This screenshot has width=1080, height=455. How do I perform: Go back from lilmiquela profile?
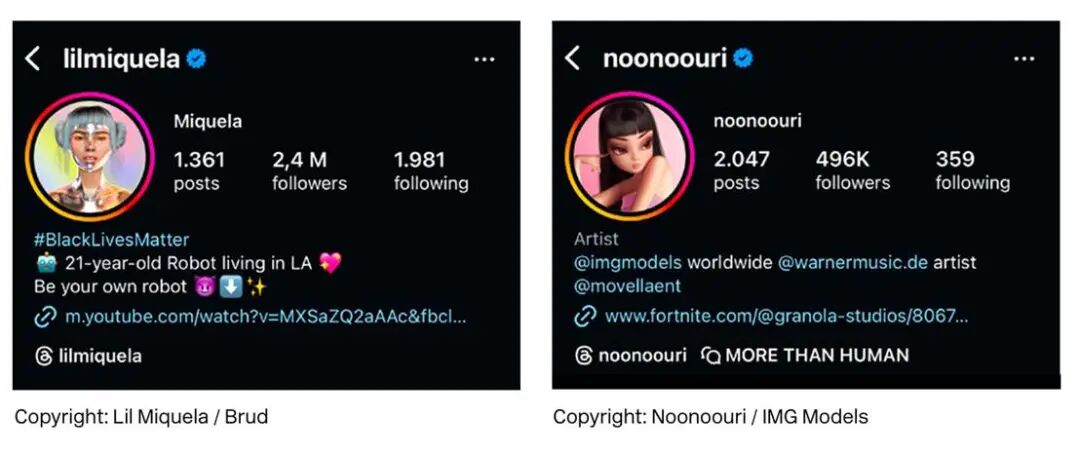click(33, 59)
